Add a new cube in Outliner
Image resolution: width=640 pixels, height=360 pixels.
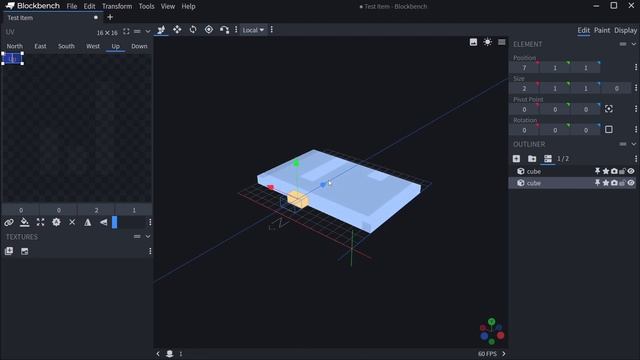point(516,158)
